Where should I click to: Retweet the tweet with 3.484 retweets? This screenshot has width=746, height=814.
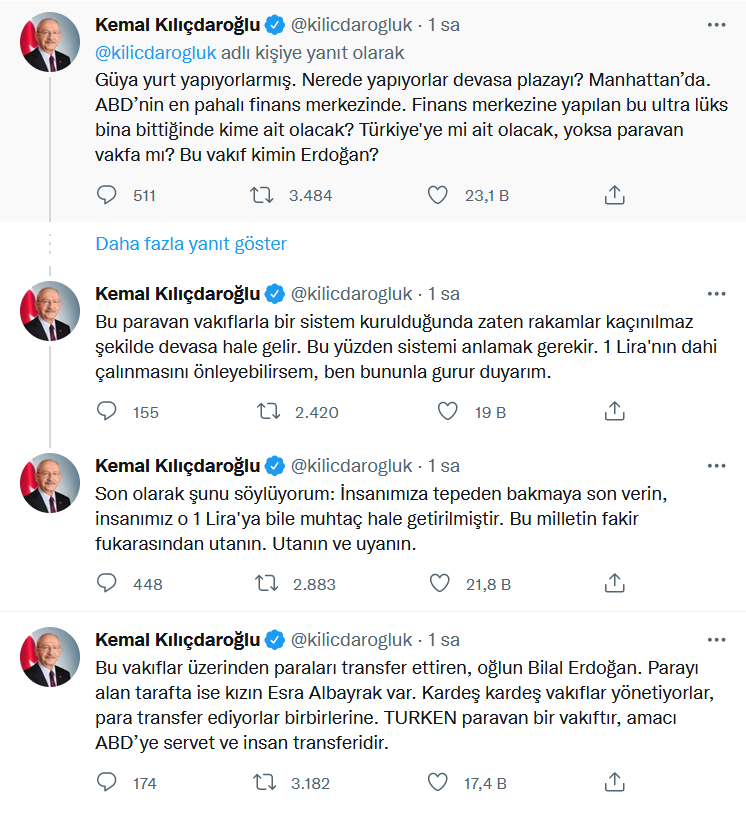coord(261,195)
